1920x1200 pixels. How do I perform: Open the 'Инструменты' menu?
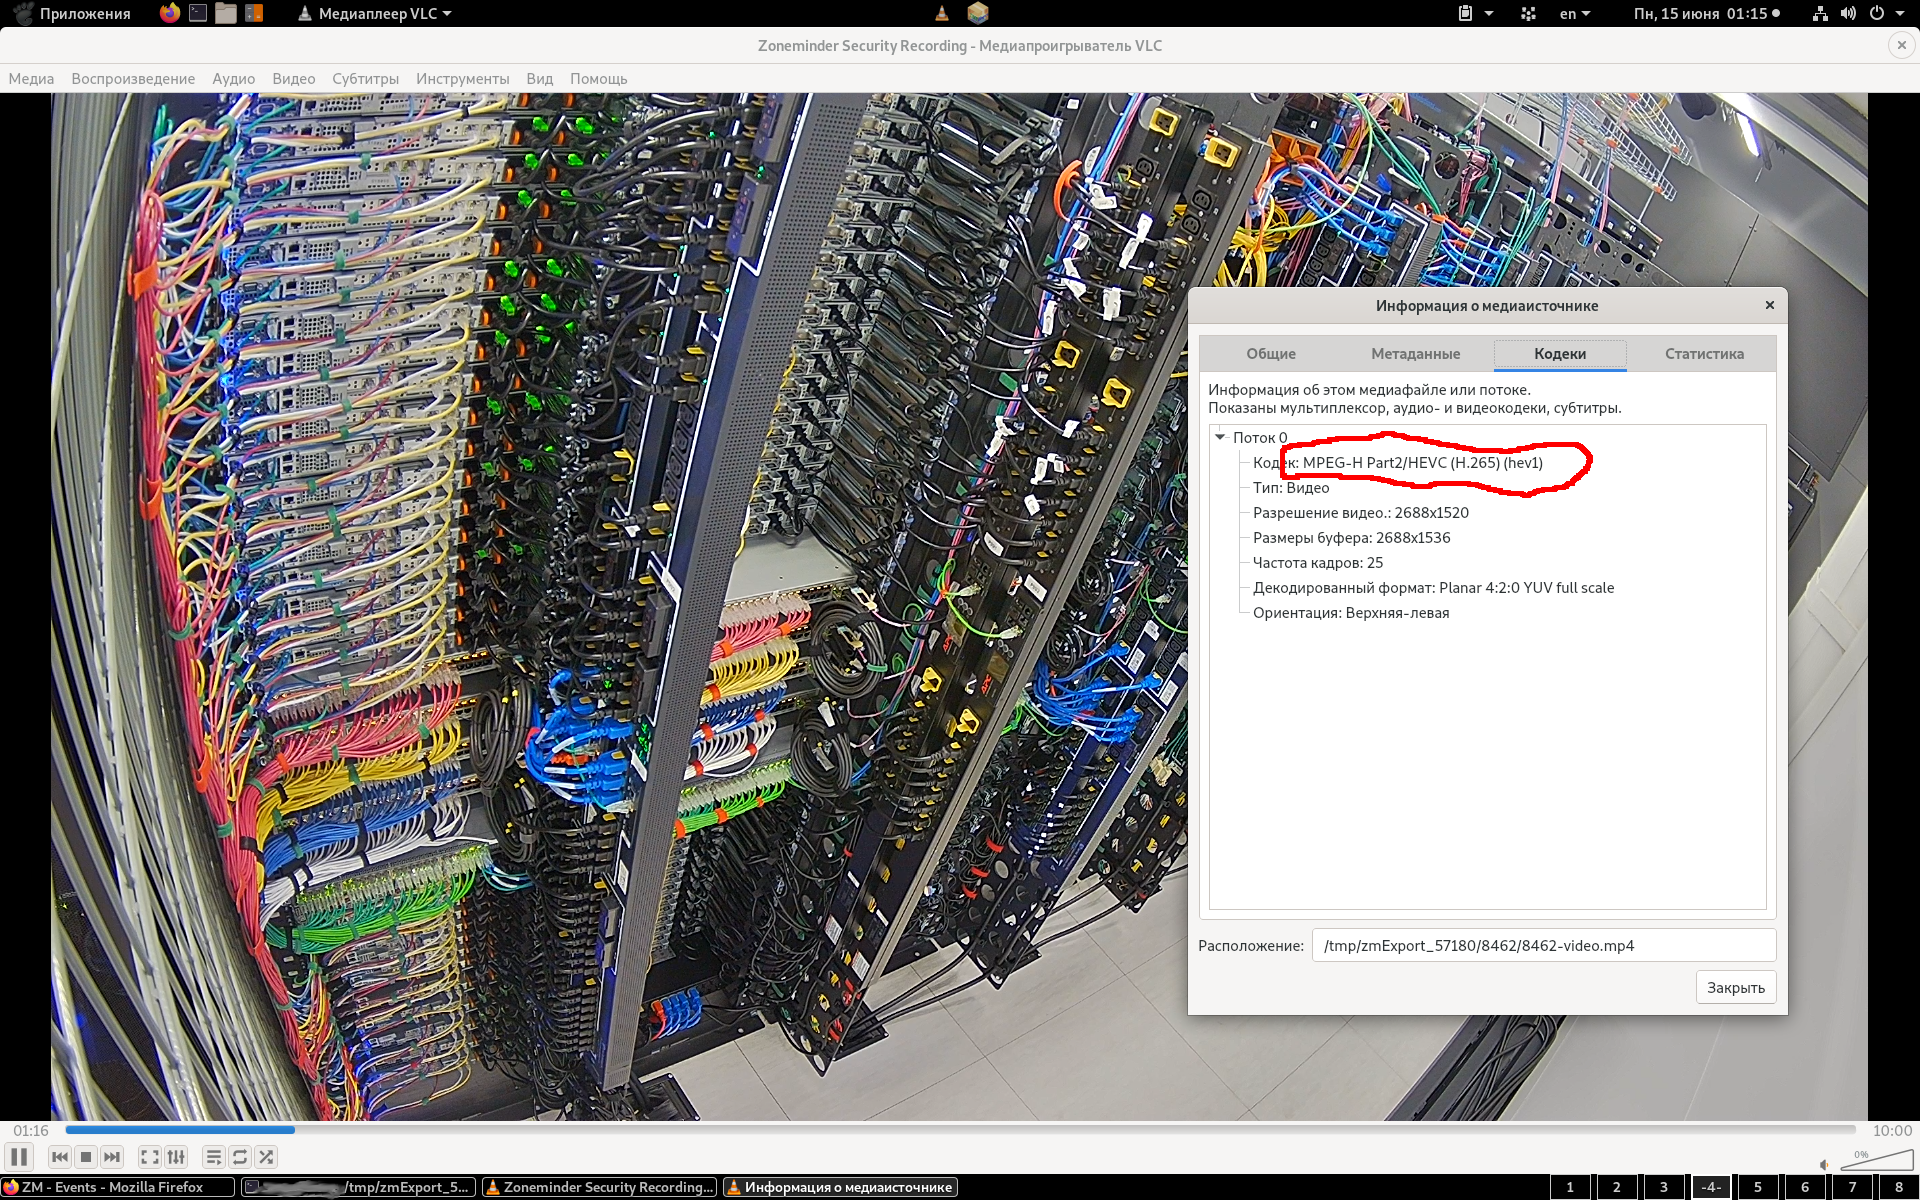point(462,79)
